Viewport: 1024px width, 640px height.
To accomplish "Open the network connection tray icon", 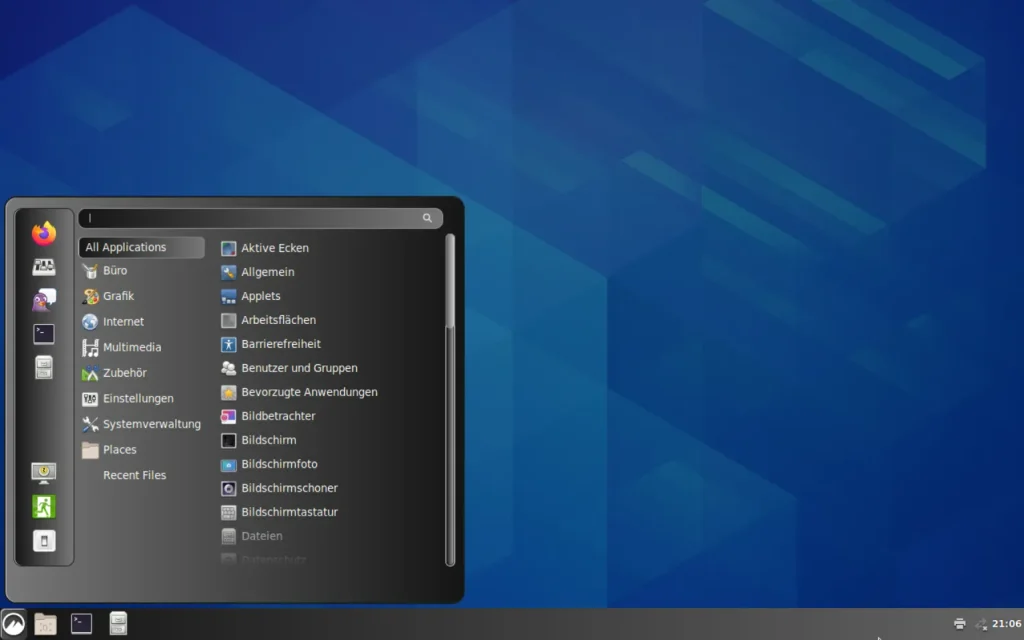I will 980,624.
